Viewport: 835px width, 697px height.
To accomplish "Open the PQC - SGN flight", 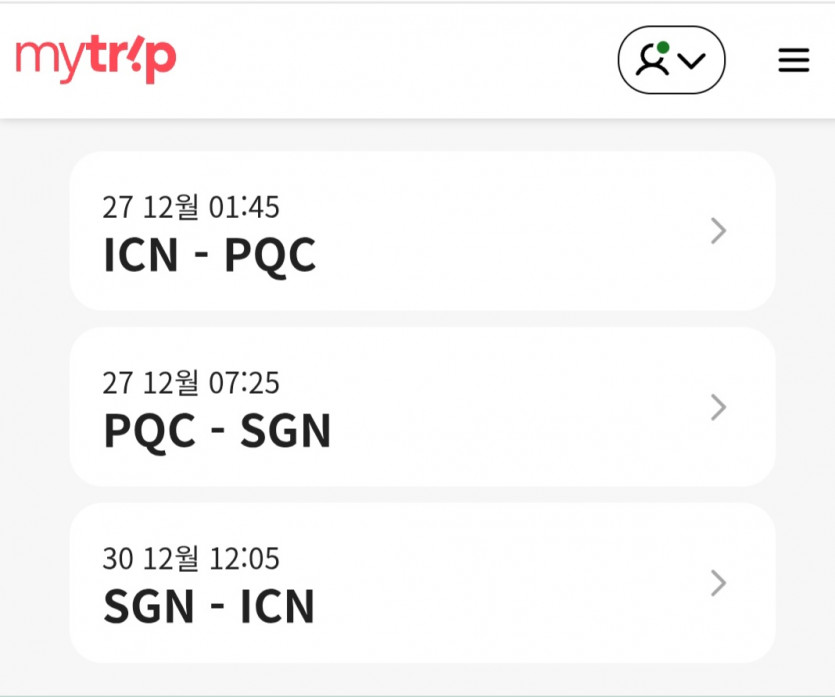I will tap(217, 431).
